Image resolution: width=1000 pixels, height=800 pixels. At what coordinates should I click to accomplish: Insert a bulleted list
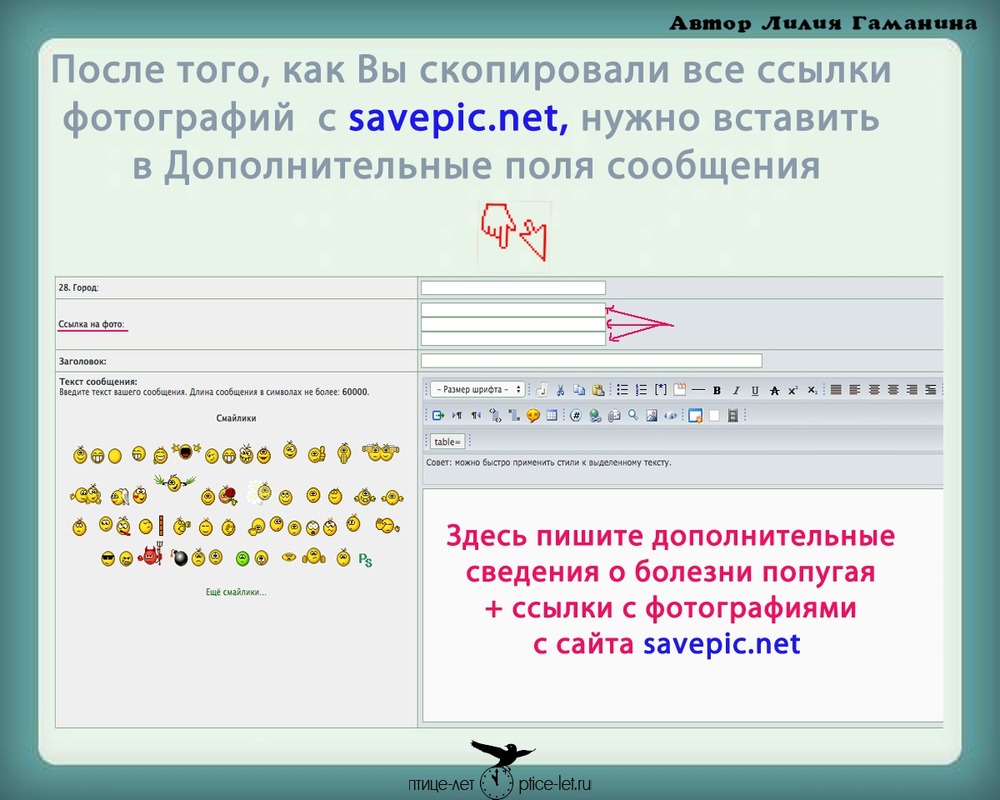pos(622,390)
